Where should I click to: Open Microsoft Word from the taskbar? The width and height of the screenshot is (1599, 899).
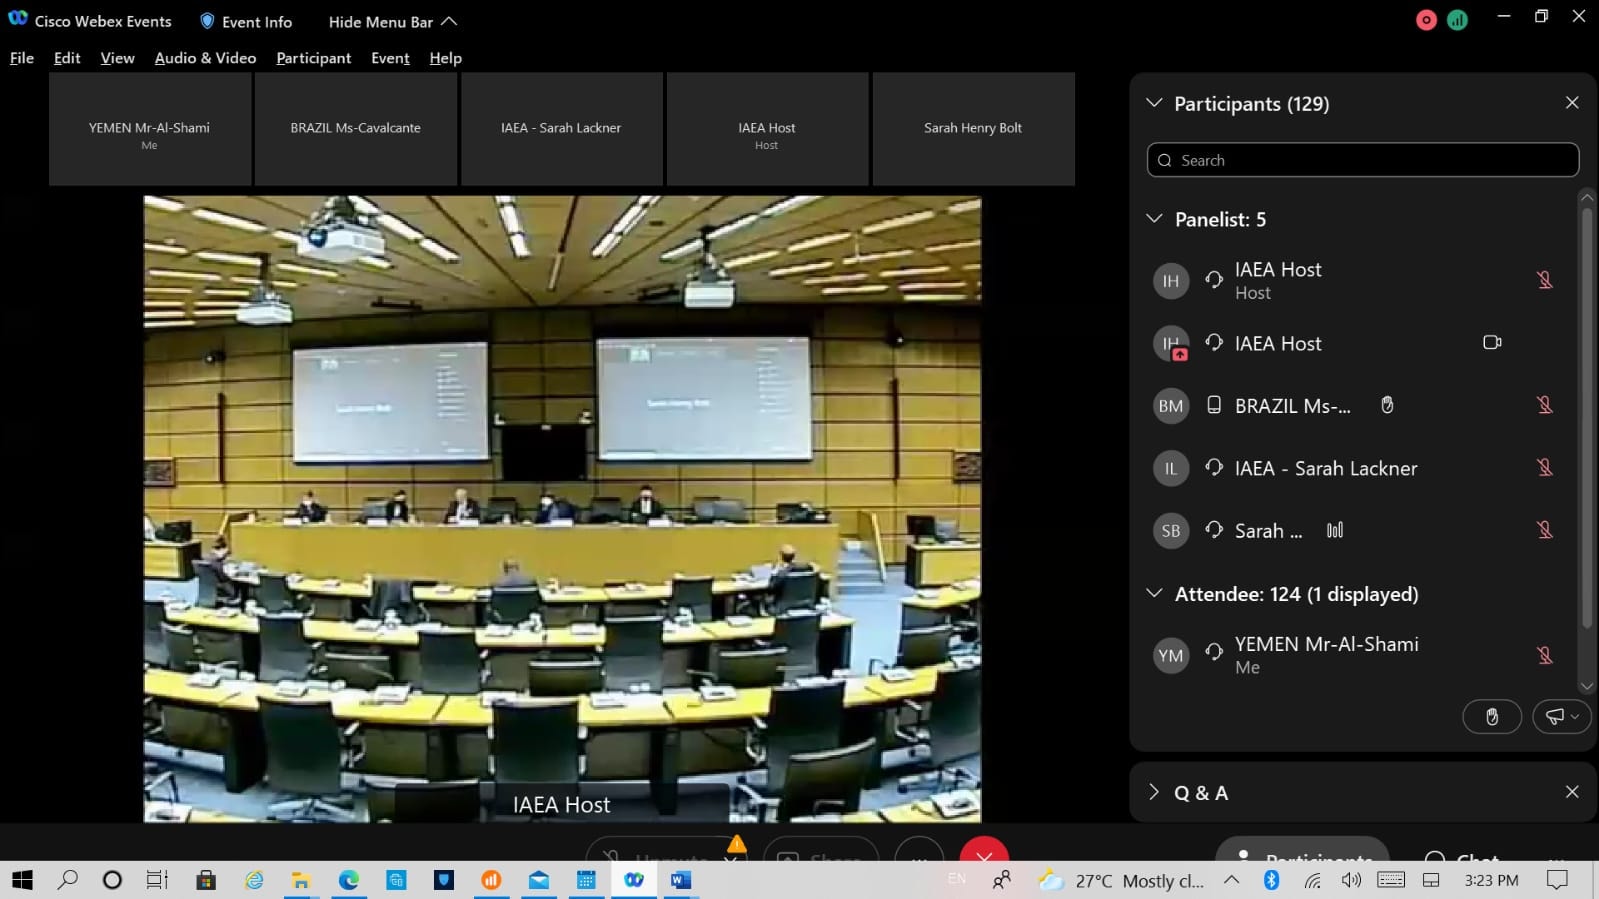(681, 880)
